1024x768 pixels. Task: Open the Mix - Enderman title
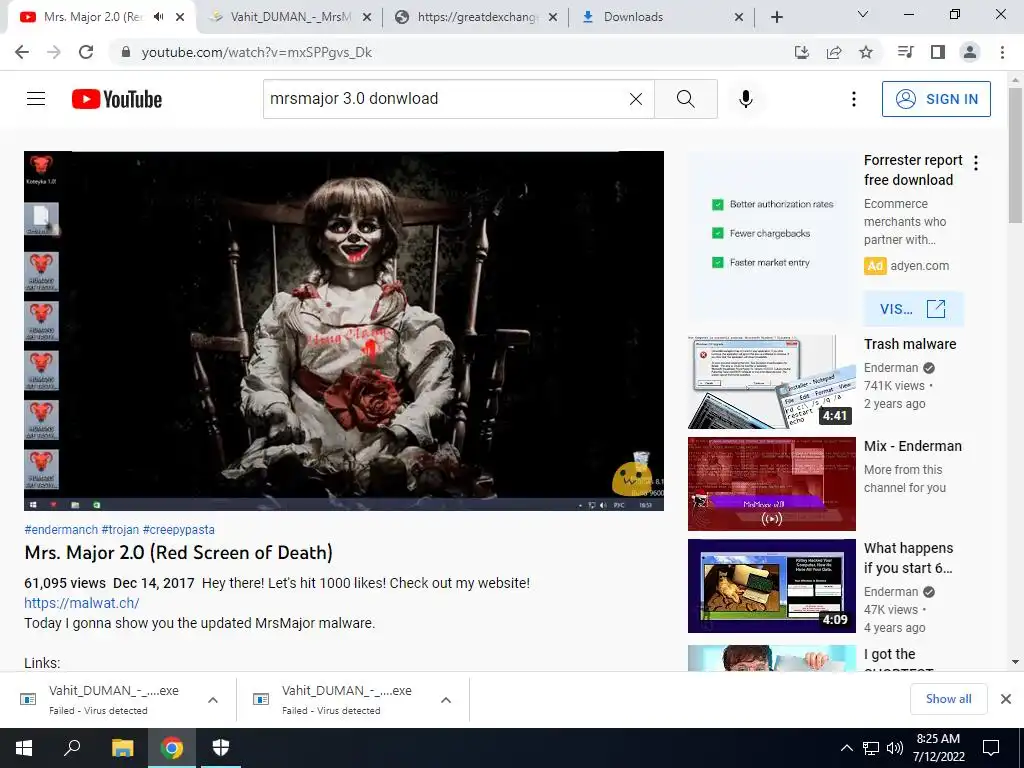(x=912, y=446)
